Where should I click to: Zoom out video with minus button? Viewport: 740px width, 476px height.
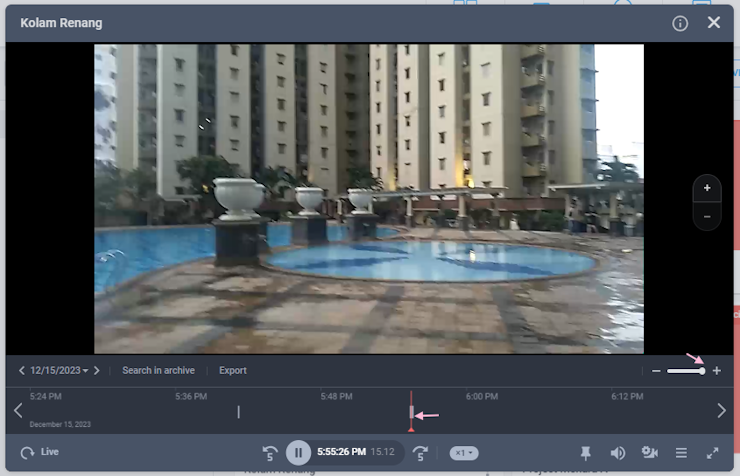click(x=707, y=217)
